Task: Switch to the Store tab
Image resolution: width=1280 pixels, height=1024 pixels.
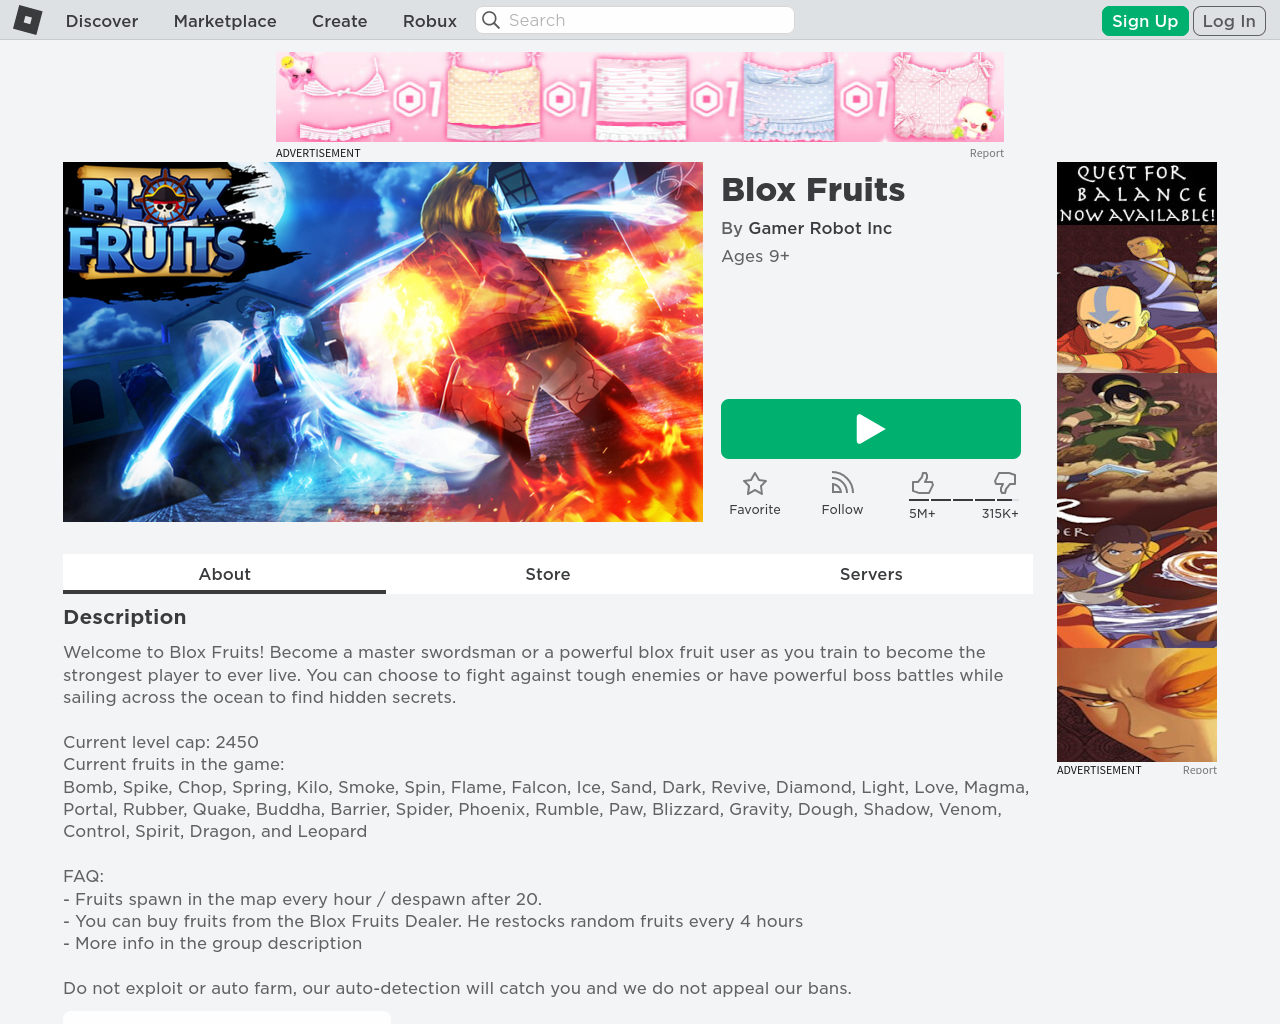Action: [x=548, y=574]
